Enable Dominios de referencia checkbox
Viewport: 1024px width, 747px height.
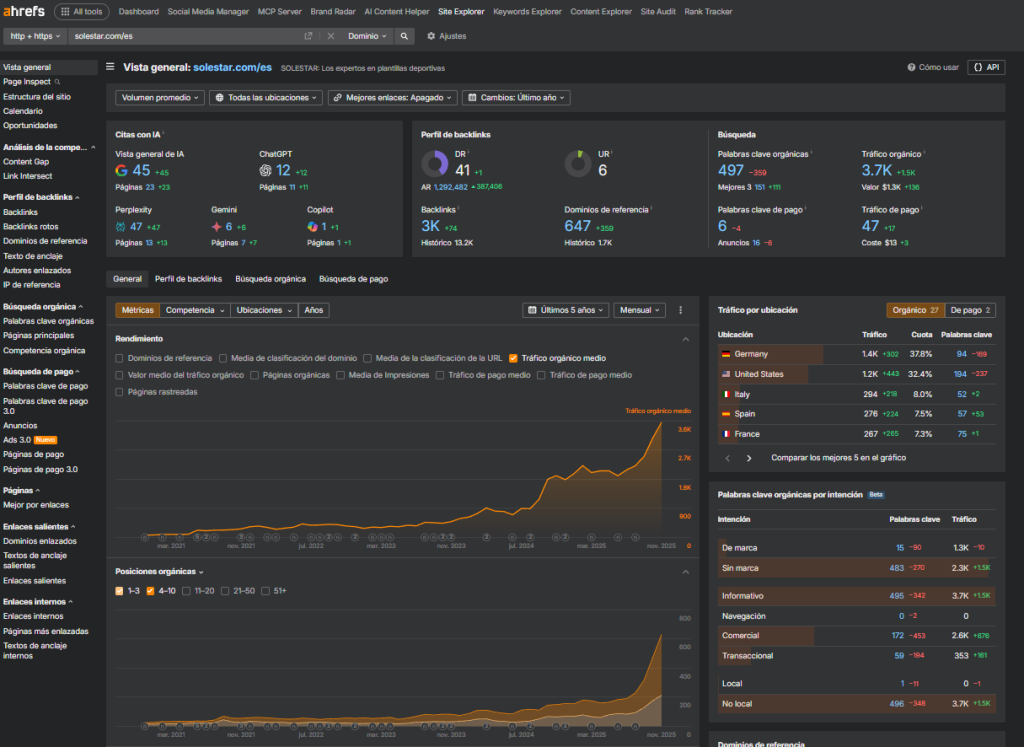tap(120, 358)
